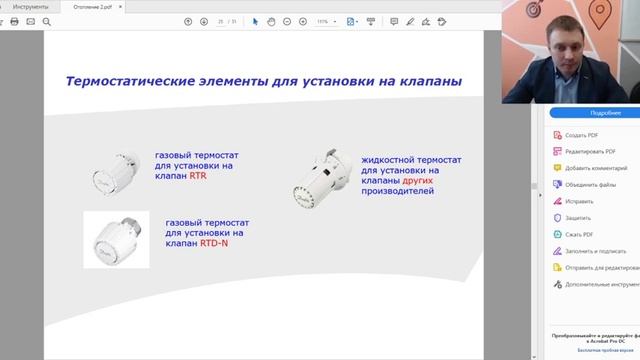
Task: Click the Бесплатная пробная версия link
Action: (605, 350)
